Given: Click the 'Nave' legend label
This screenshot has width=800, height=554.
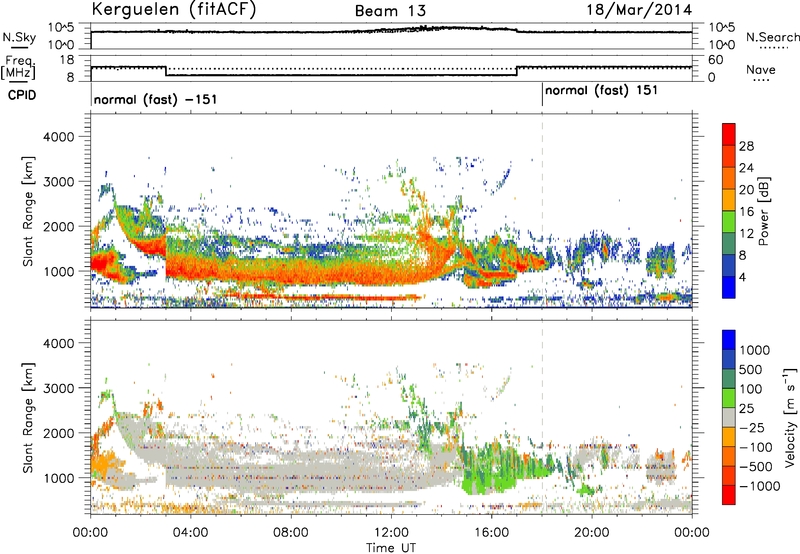Looking at the screenshot, I should tap(761, 70).
